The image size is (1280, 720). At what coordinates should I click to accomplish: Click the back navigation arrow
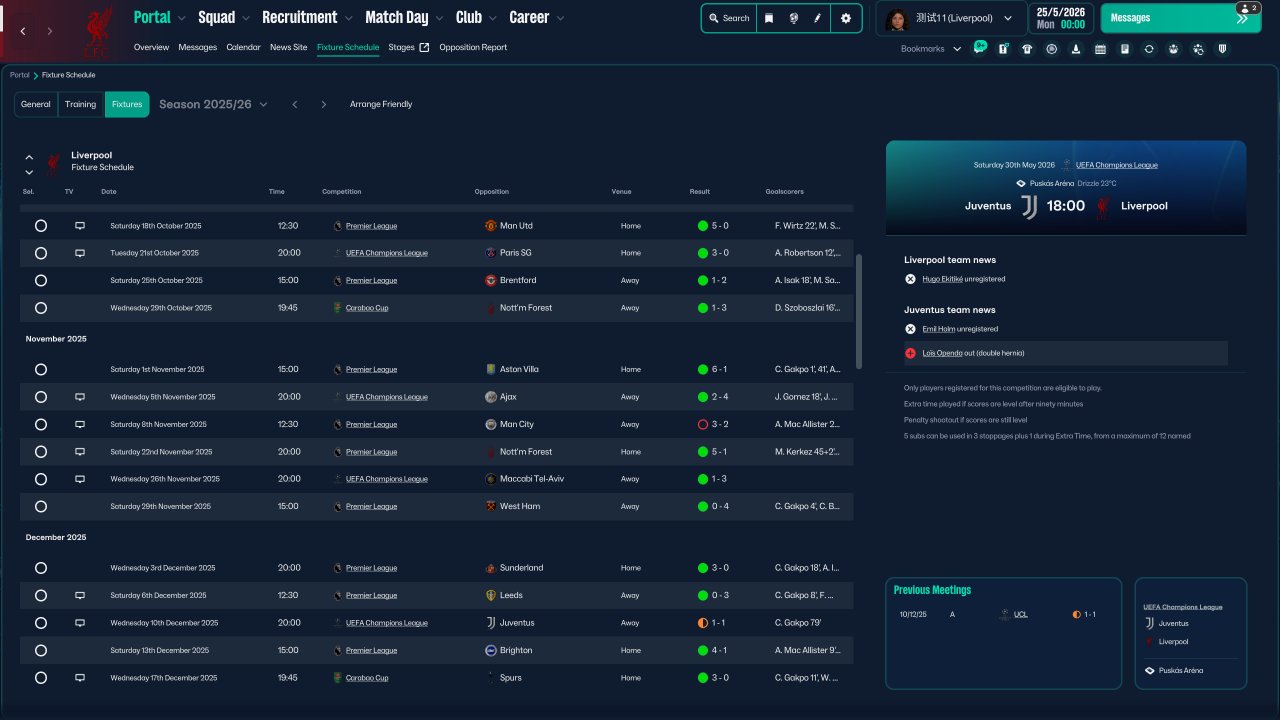pyautogui.click(x=23, y=32)
